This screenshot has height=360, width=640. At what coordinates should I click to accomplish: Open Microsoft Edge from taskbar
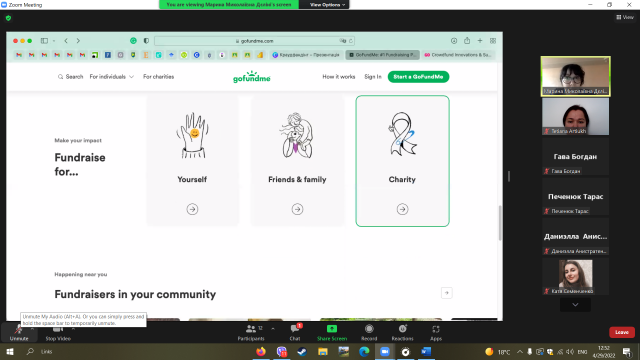tap(364, 351)
